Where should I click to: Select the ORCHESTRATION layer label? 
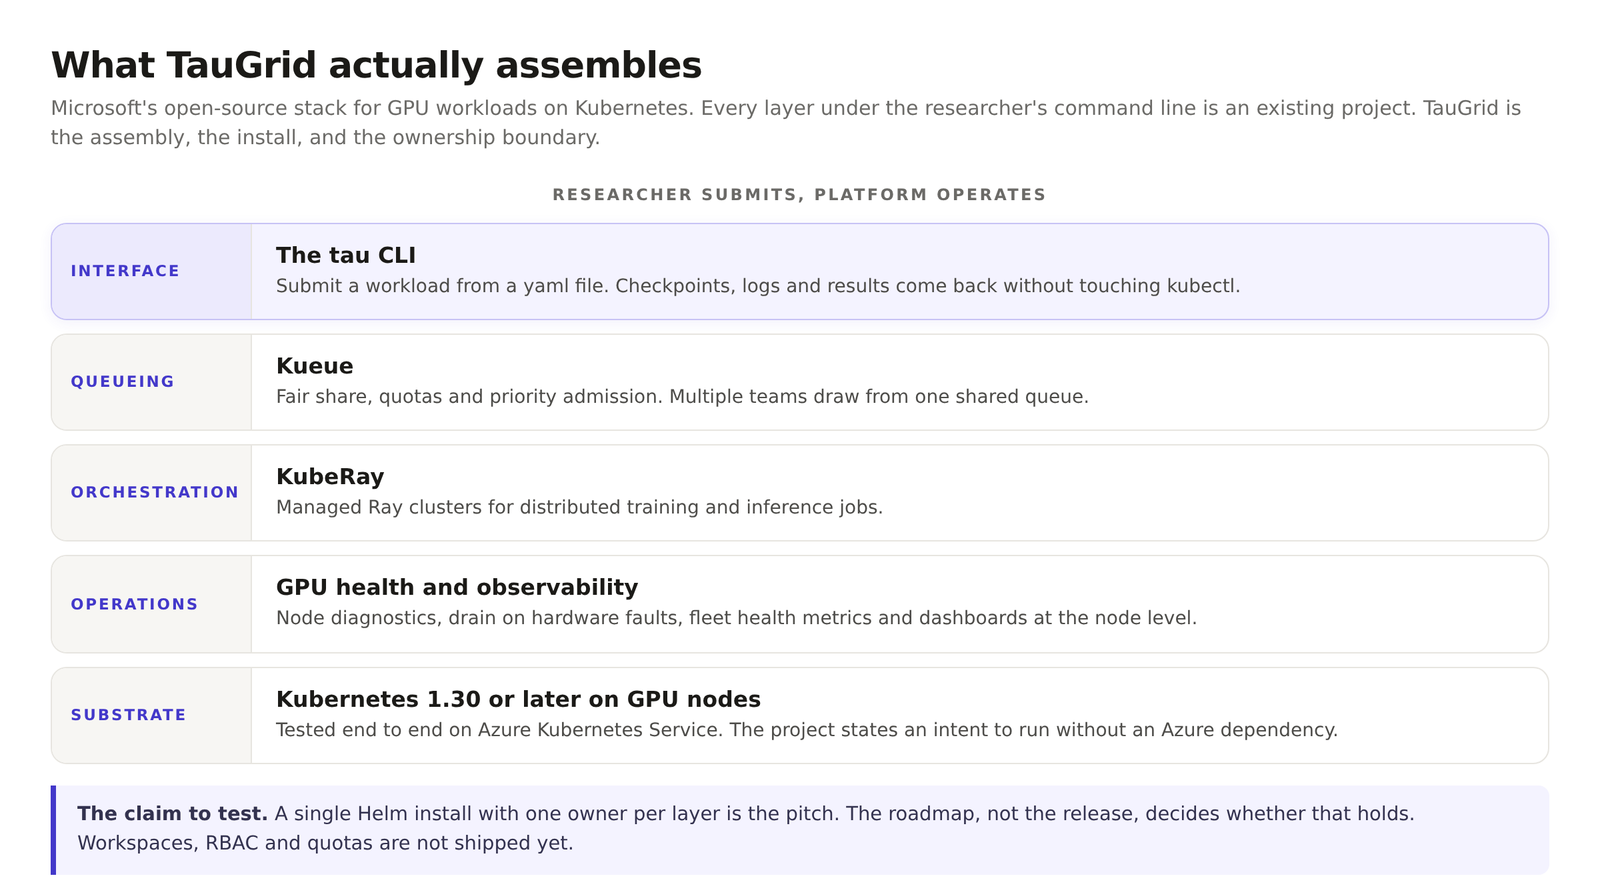point(155,492)
